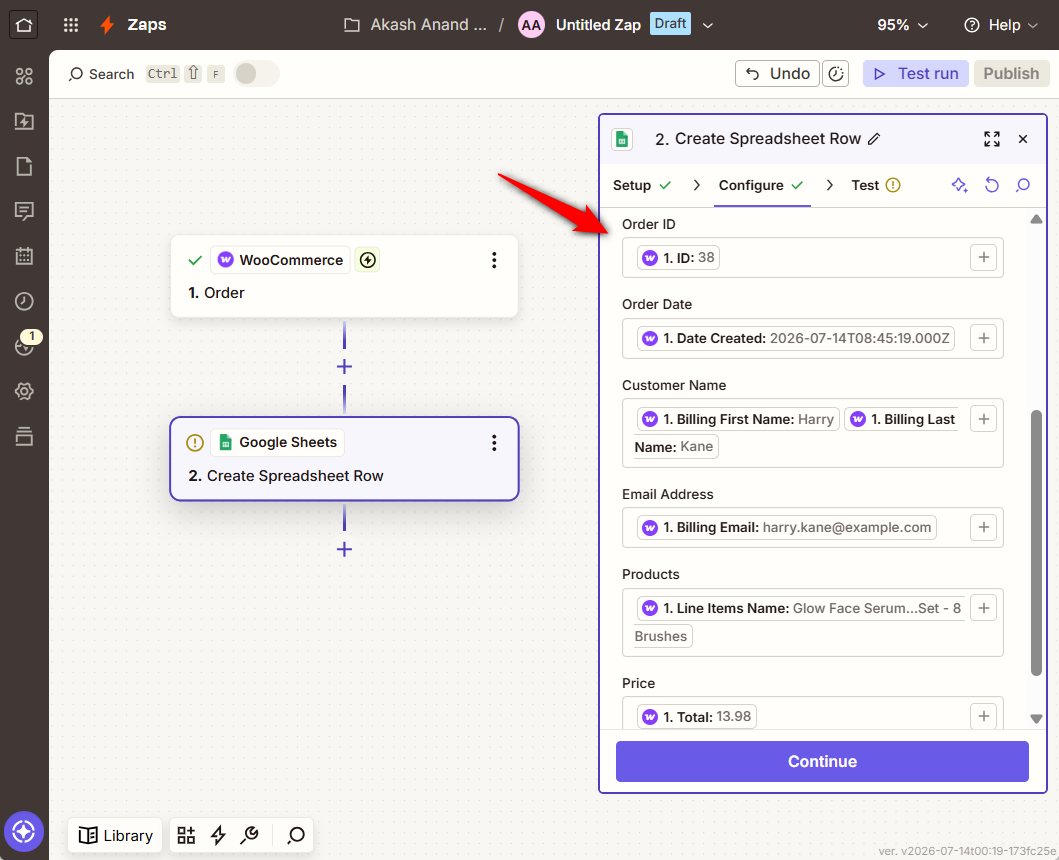Close the Create Spreadsheet Row panel
The image size is (1059, 860).
point(1023,139)
